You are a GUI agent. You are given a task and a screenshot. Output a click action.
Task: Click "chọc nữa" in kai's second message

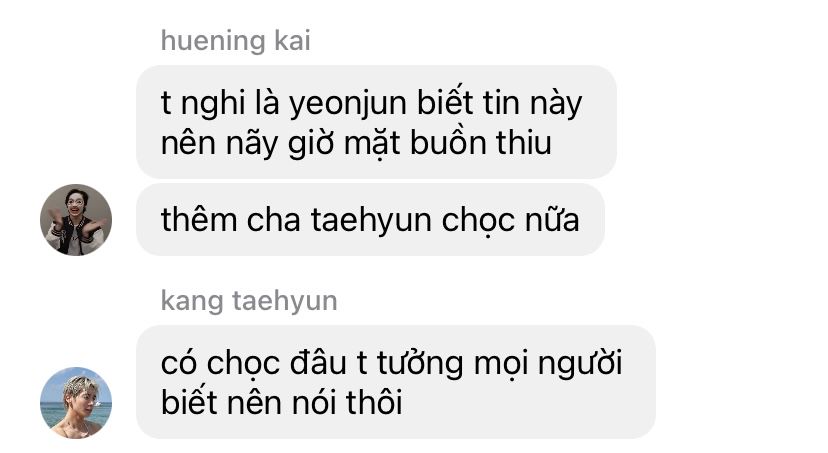(x=510, y=221)
